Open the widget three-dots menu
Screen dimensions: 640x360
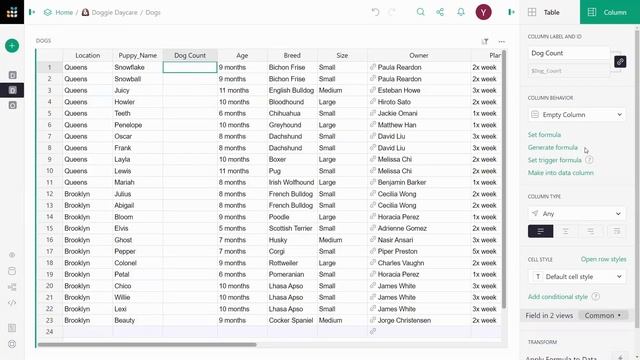coord(502,41)
